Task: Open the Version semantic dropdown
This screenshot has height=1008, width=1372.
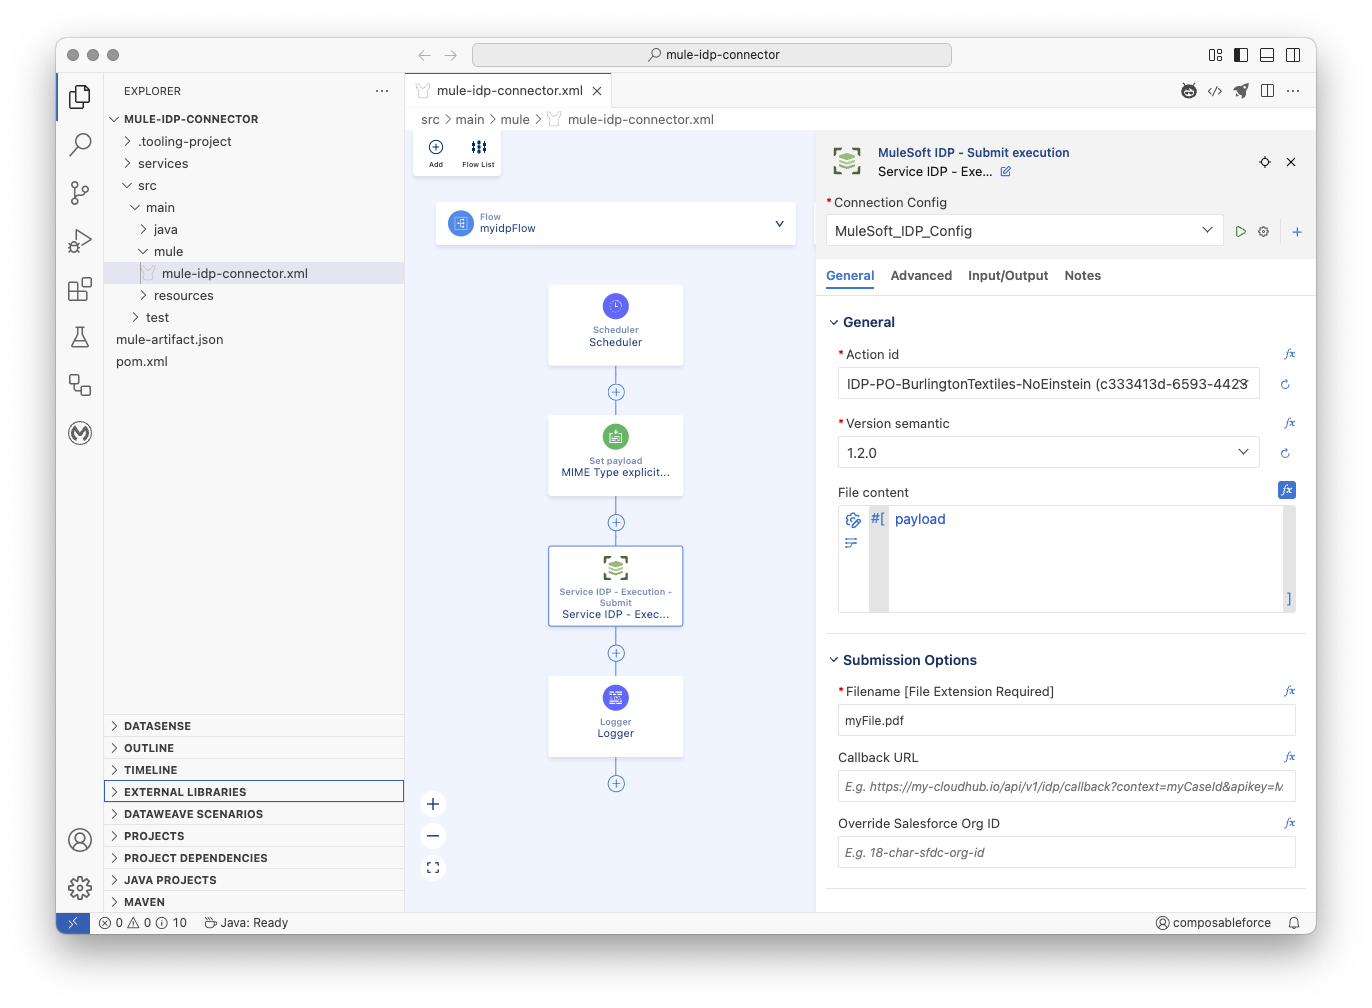Action: tap(1243, 452)
